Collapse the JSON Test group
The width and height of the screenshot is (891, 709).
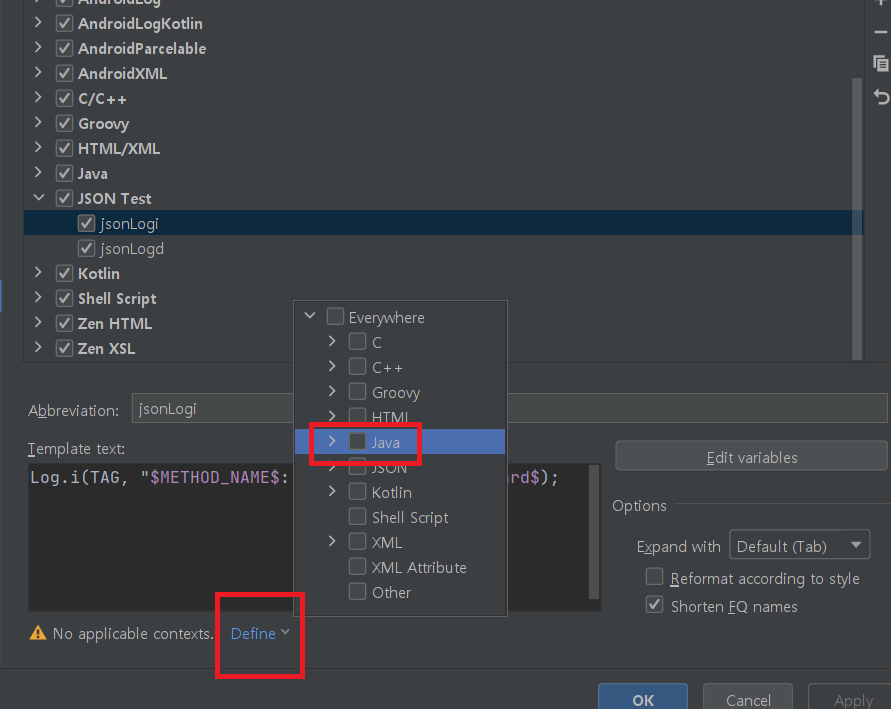point(39,198)
